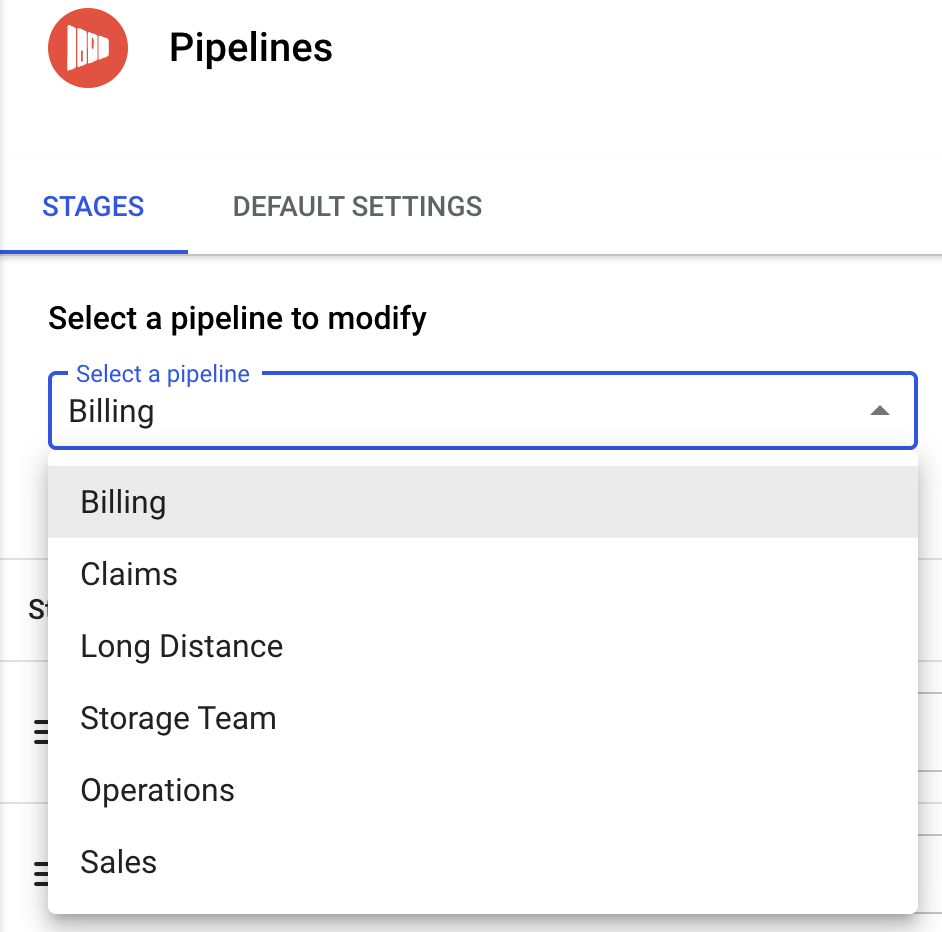Choose Operations from the dropdown list

tap(158, 790)
